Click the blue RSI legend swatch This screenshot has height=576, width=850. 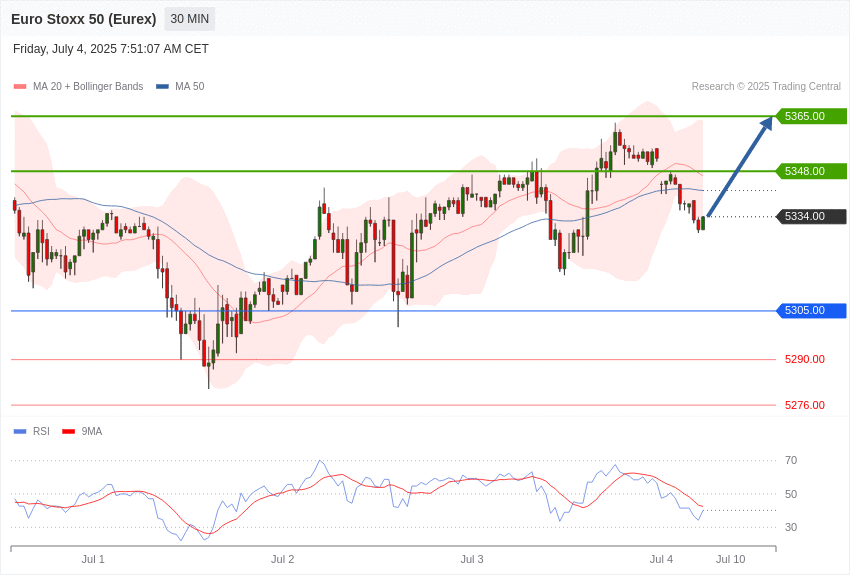pos(20,431)
